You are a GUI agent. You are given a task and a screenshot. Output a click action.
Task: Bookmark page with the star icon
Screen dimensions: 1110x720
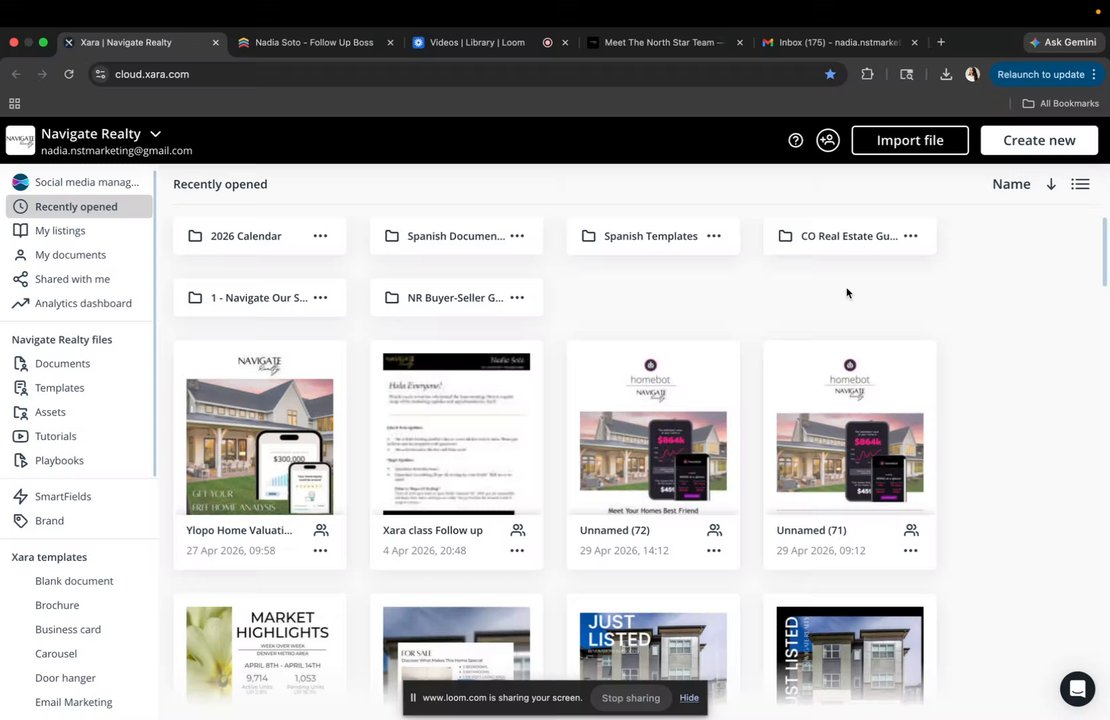pos(830,74)
